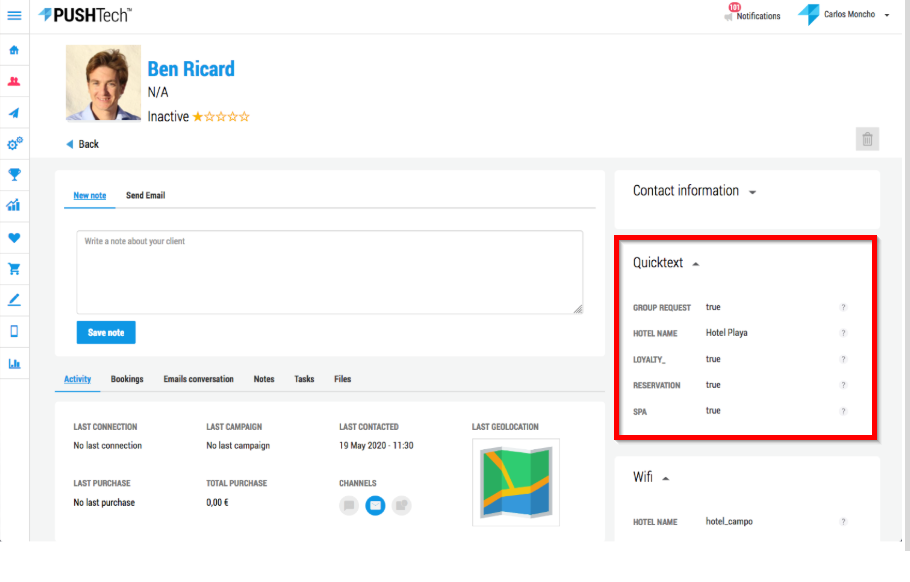
Task: Select the Contacts people icon in the sidebar
Action: 14,81
